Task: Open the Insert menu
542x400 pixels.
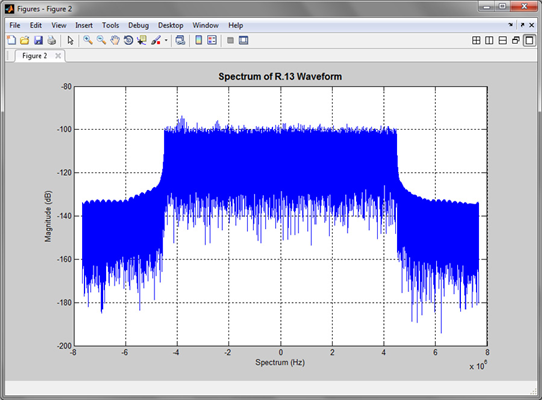Action: click(x=84, y=25)
